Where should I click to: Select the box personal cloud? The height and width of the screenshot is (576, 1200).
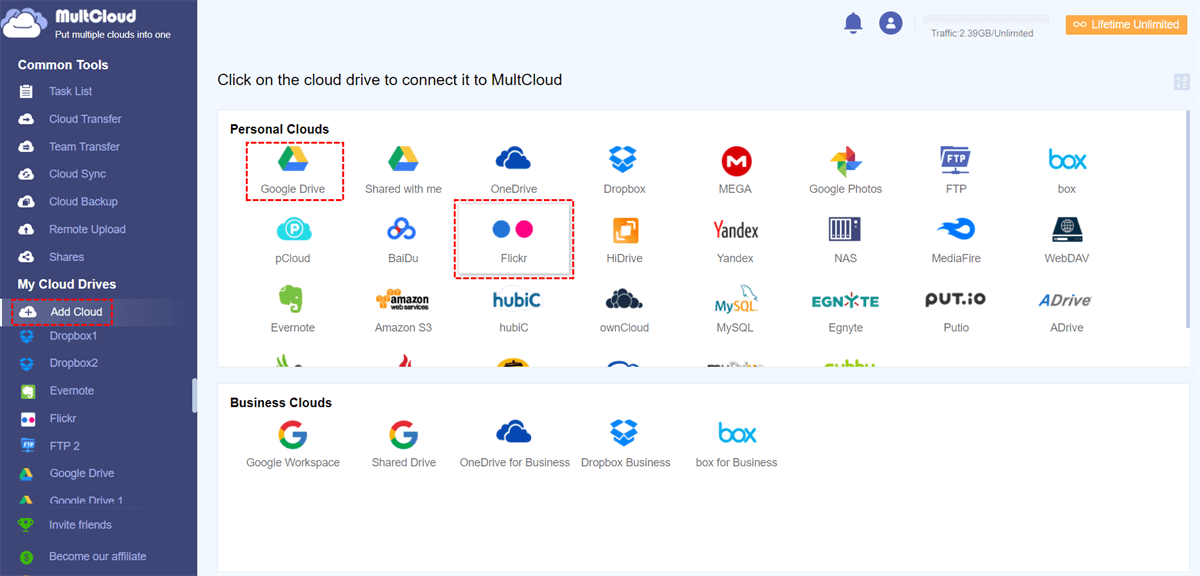[1067, 169]
